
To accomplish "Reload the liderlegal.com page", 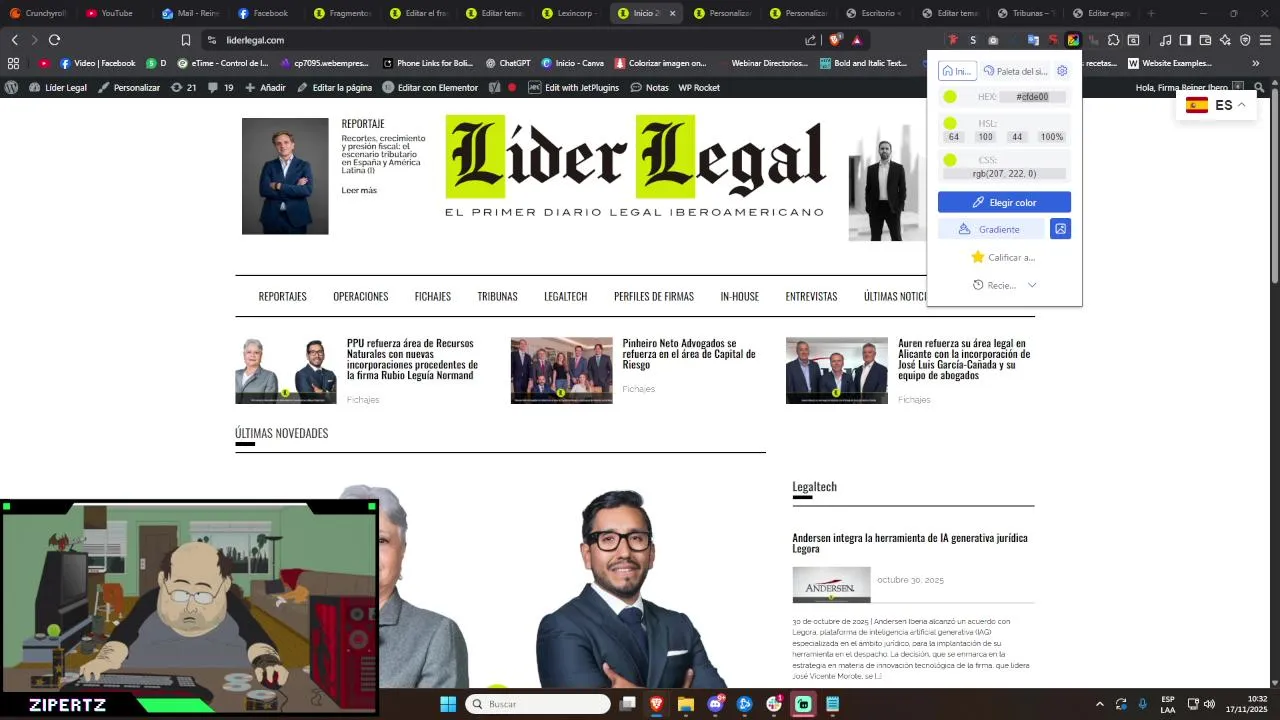I will tap(54, 40).
